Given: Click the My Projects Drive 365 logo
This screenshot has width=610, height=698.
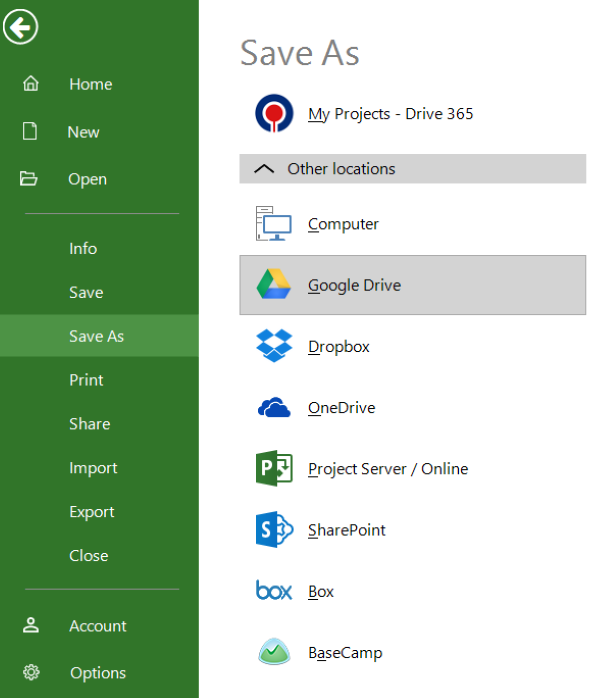Looking at the screenshot, I should pos(274,114).
